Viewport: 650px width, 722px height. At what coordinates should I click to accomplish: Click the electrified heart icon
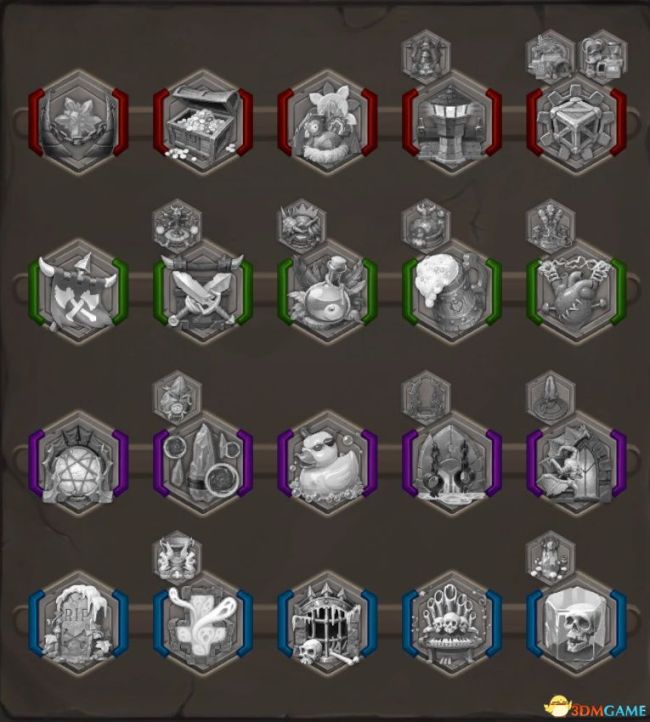tap(576, 292)
